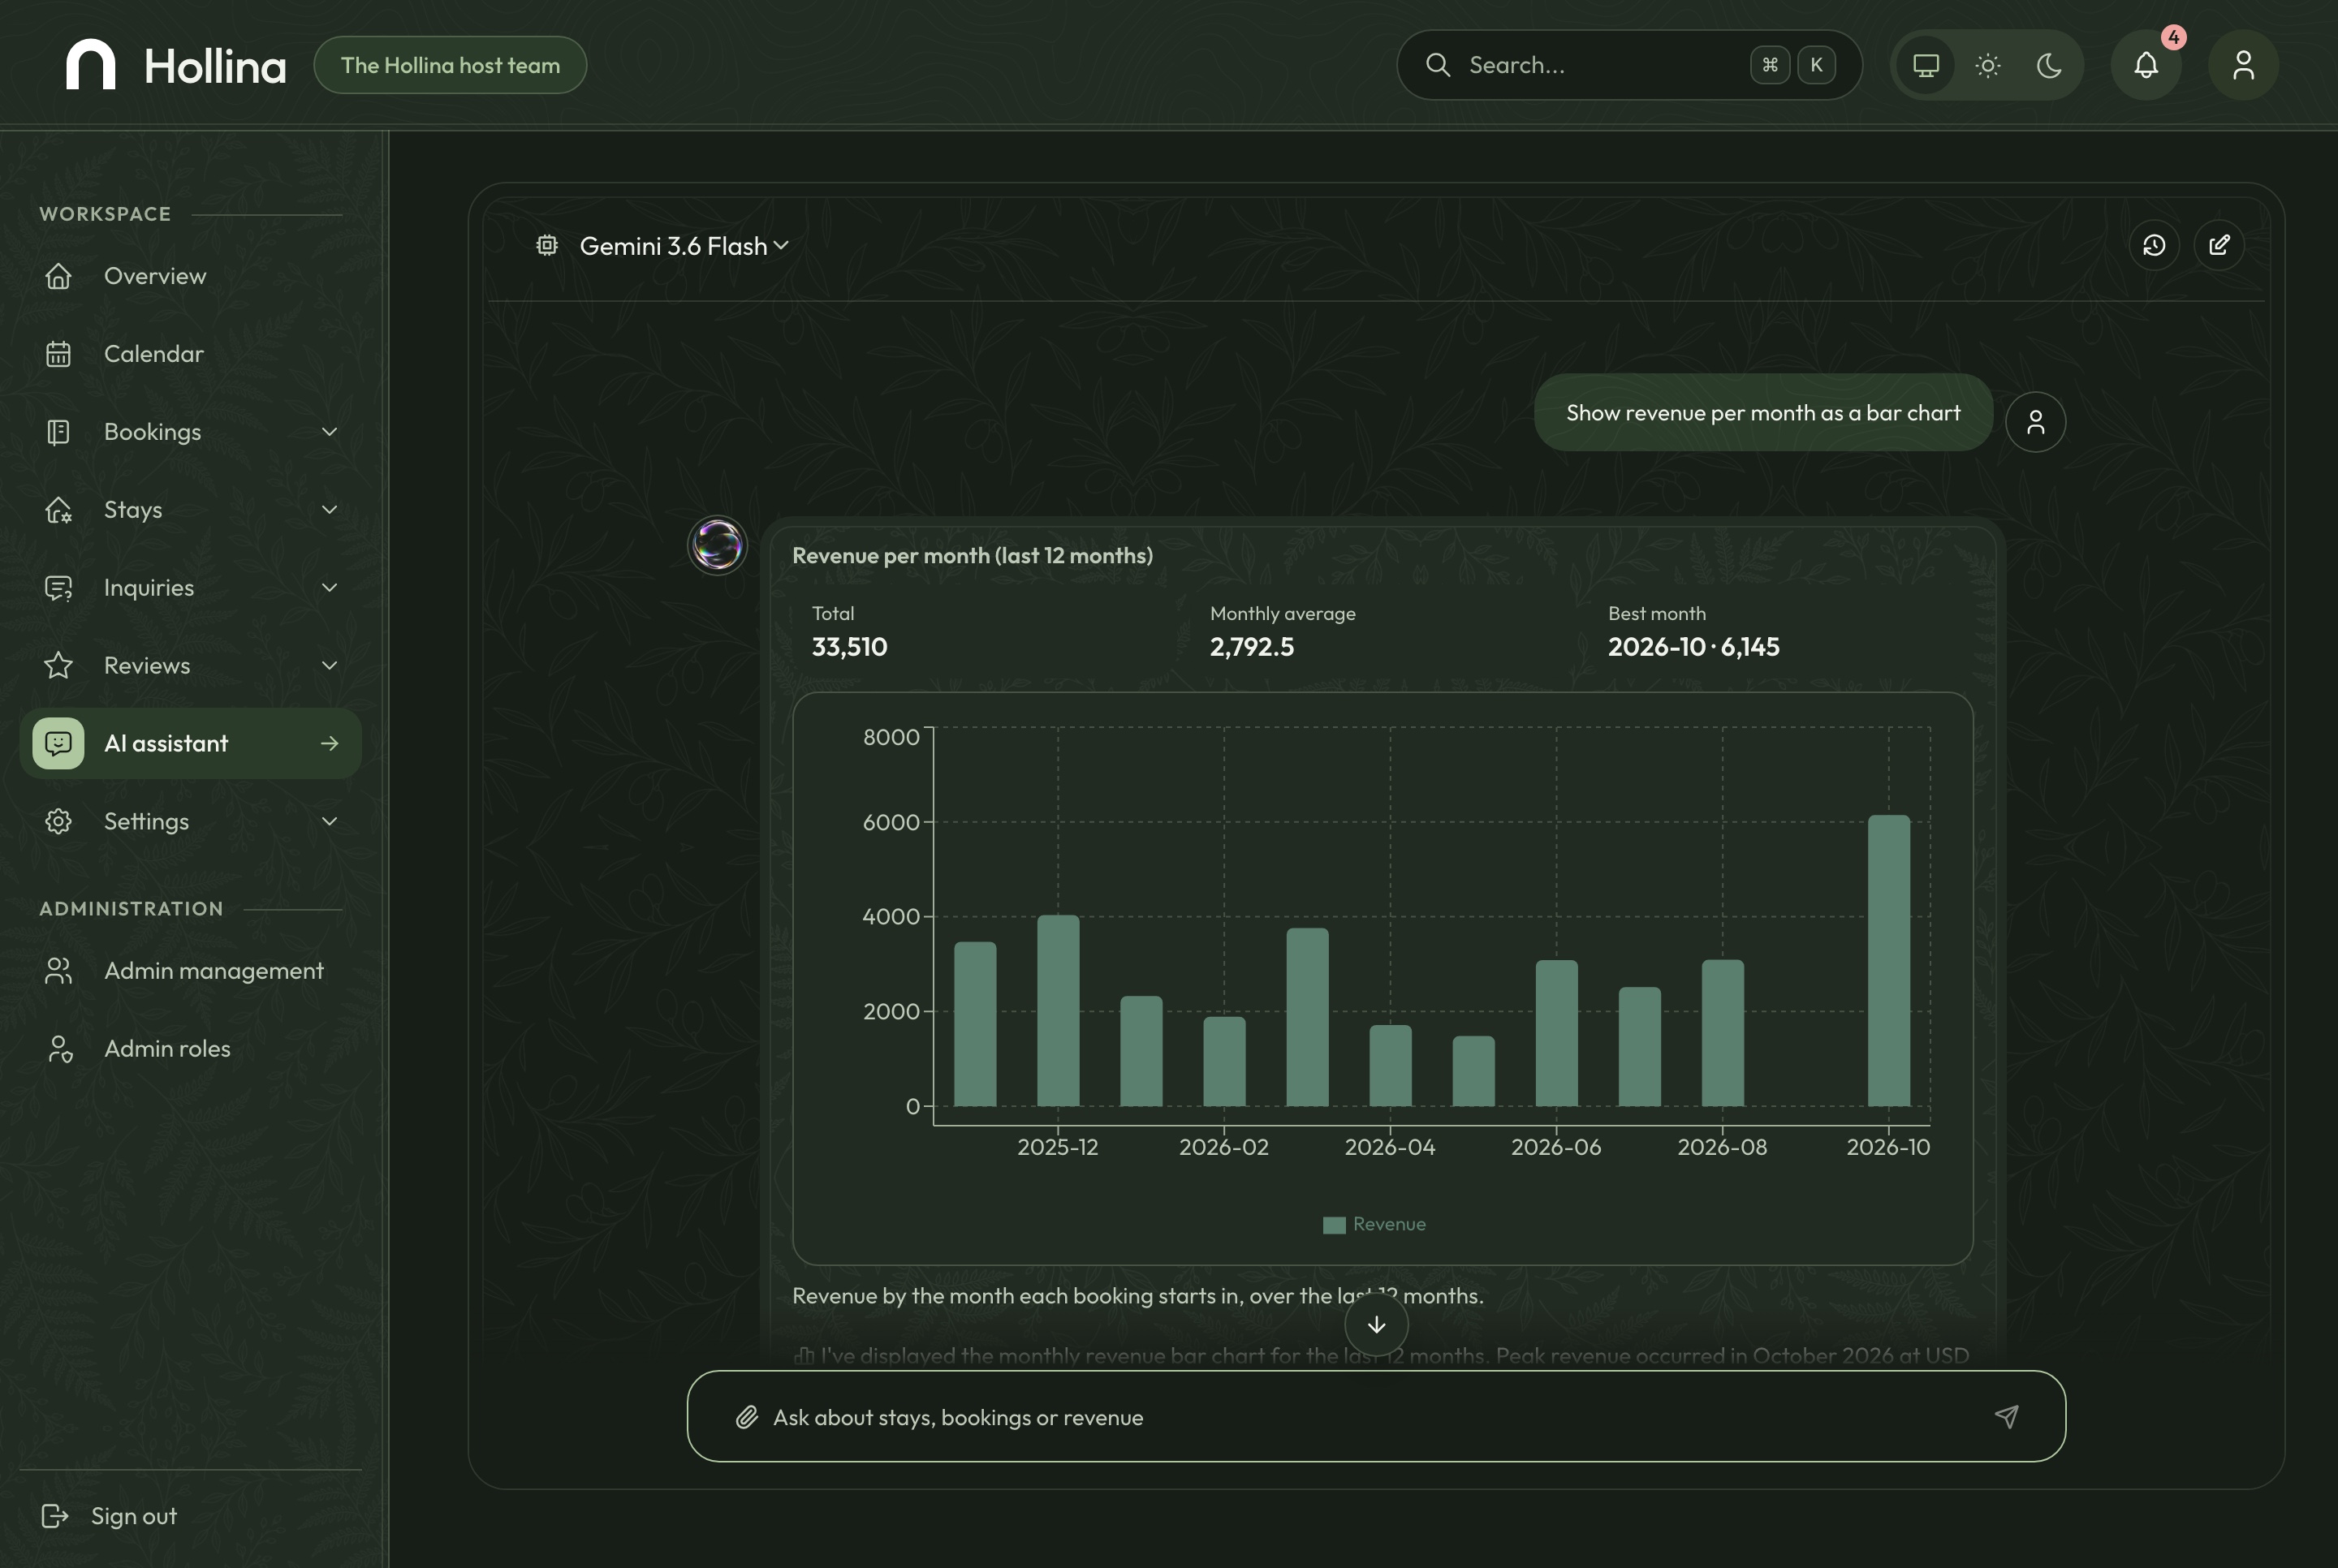Expand the Inquiries submenu chevron
This screenshot has width=2338, height=1568.
click(x=329, y=587)
